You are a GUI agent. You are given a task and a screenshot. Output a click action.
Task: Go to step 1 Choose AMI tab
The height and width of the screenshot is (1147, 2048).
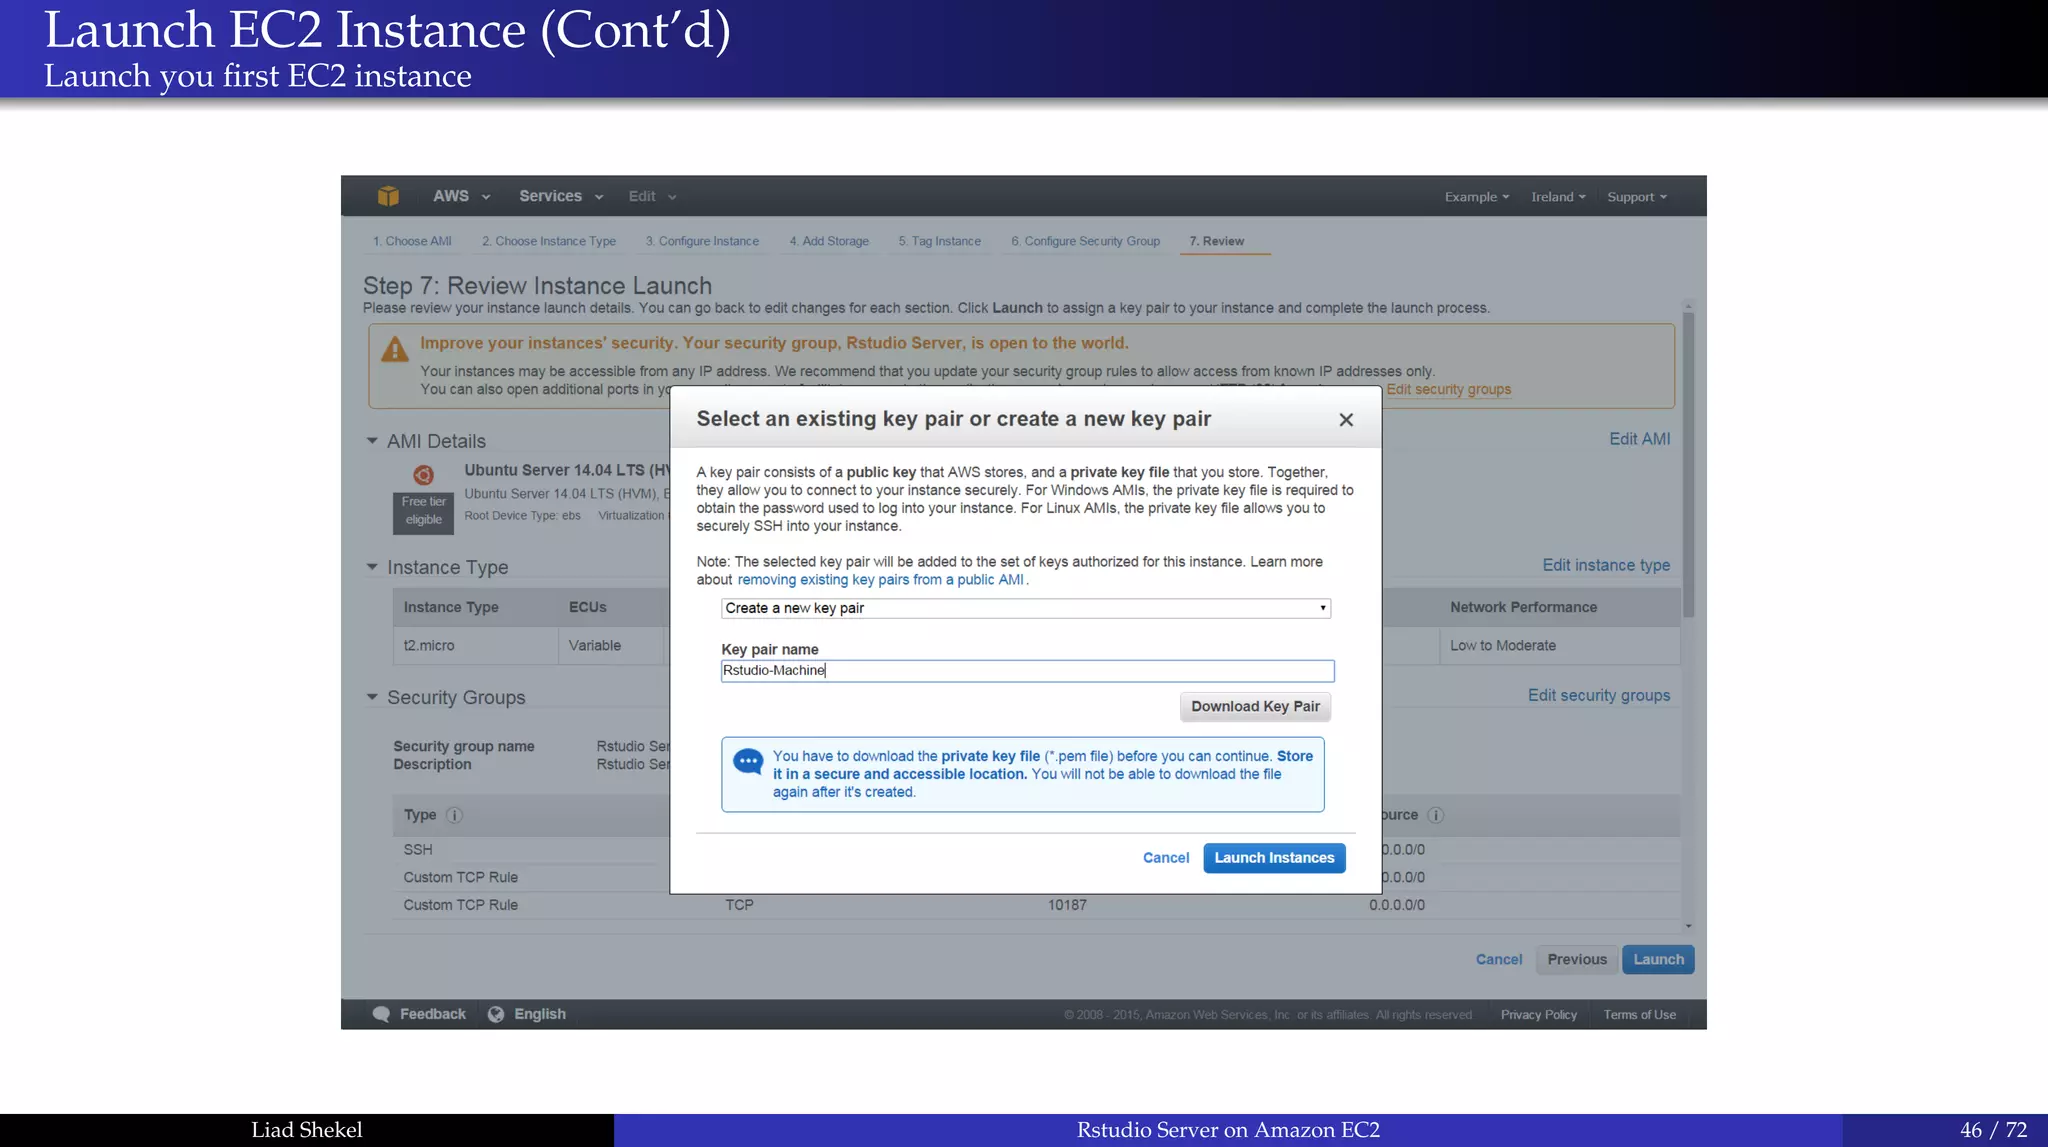412,241
